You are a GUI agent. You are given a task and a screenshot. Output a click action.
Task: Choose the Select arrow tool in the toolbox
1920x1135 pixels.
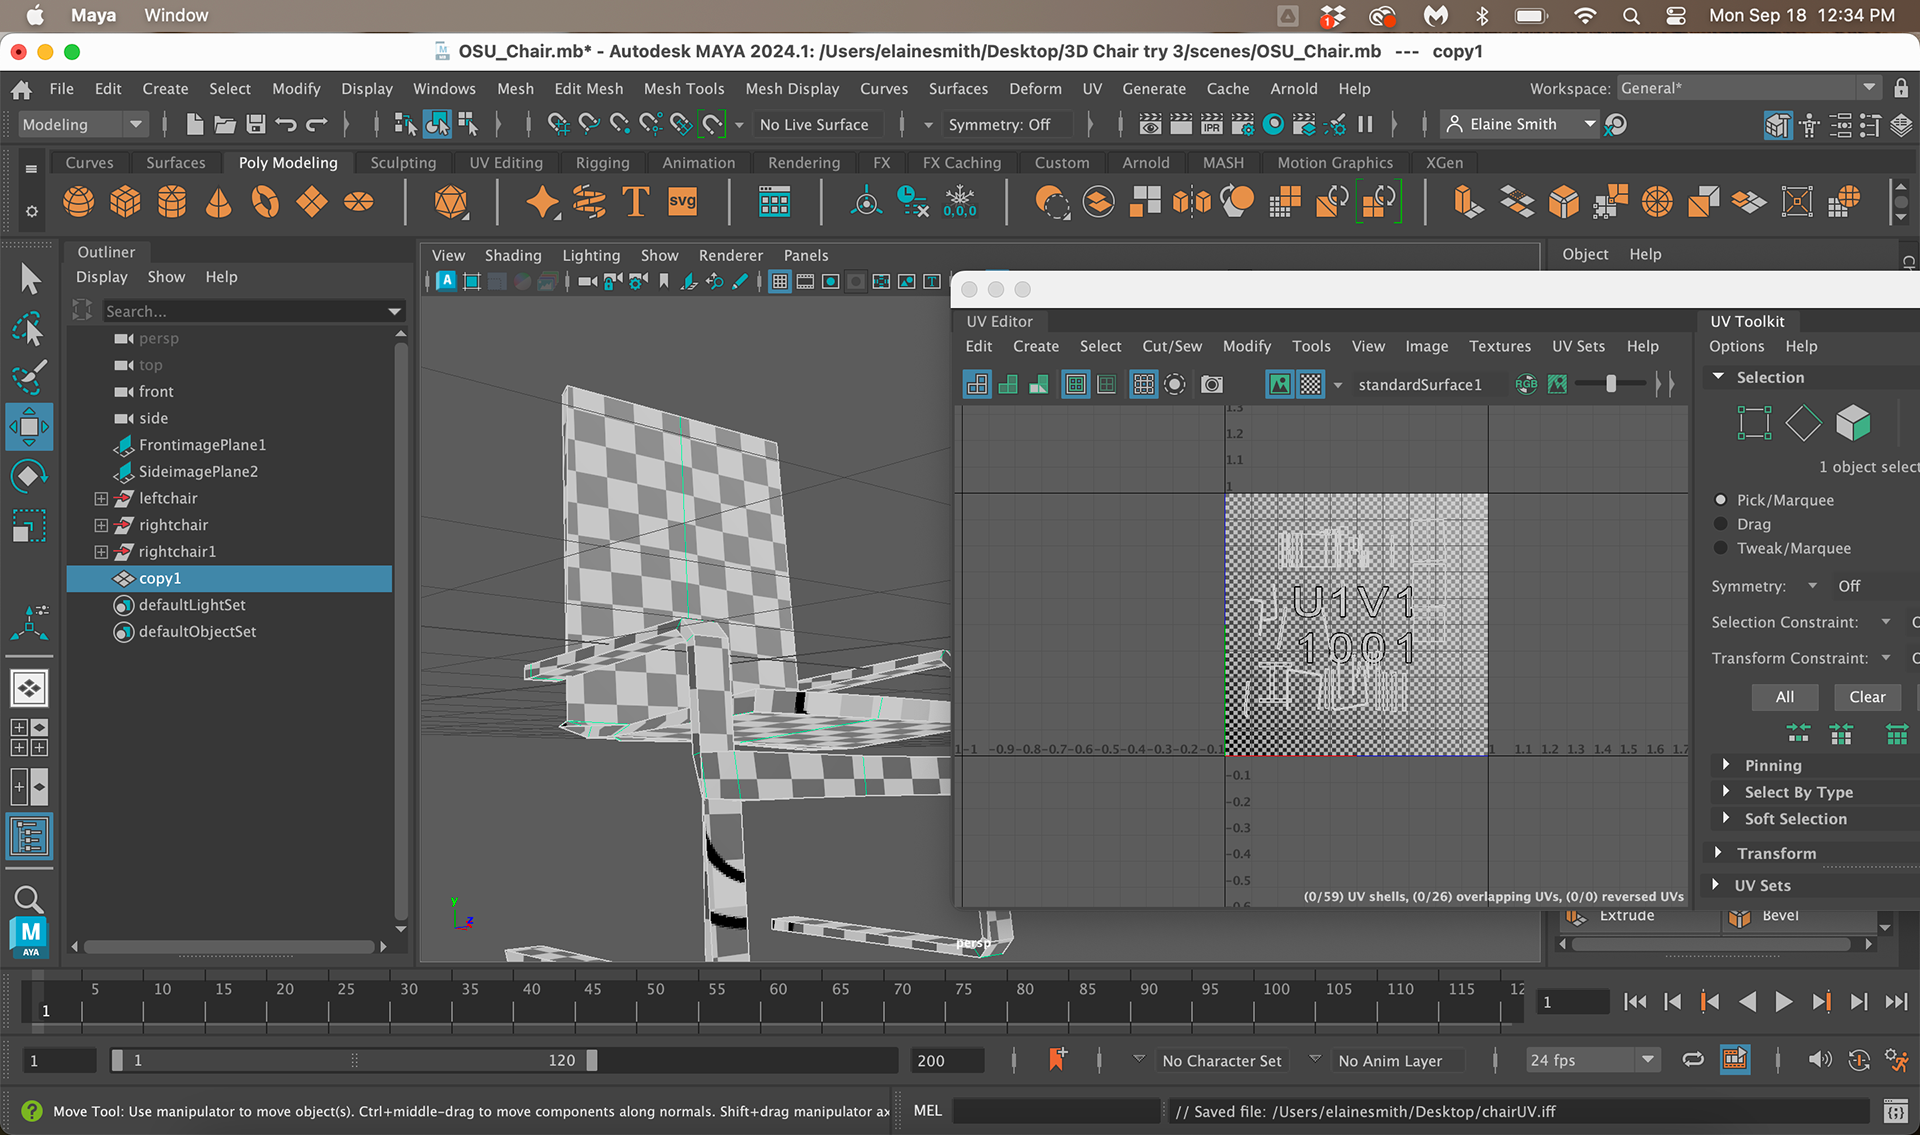tap(29, 279)
